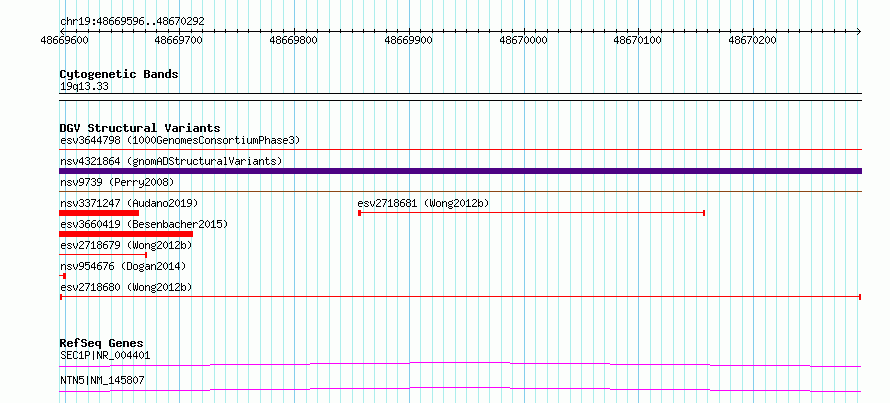Viewport: 890px width, 403px height.
Task: Click ruler tick label 48670000
Action: [523, 41]
